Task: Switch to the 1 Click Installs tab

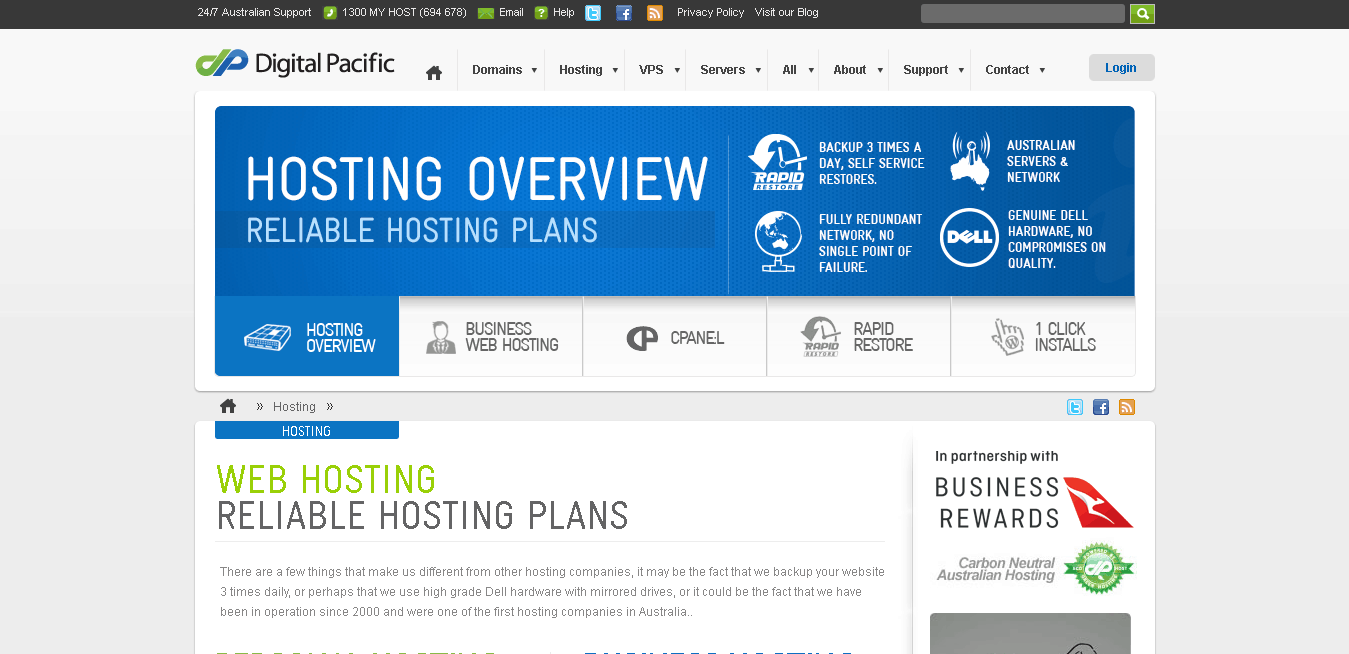Action: coord(1043,336)
